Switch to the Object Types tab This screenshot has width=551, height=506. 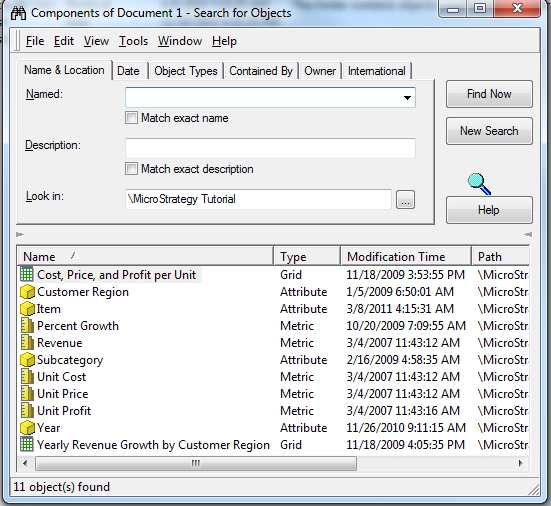pyautogui.click(x=186, y=71)
